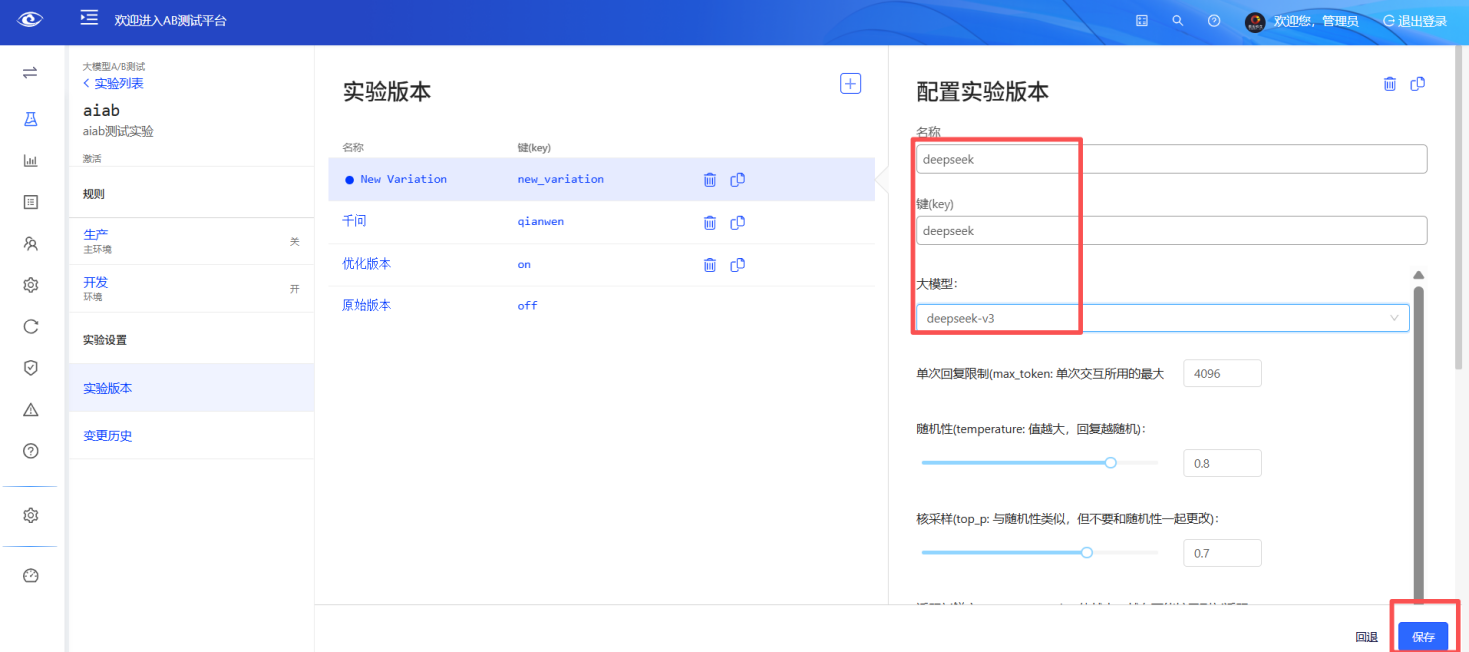Open the apps grid icon in top bar
1469x652 pixels.
tap(1141, 20)
